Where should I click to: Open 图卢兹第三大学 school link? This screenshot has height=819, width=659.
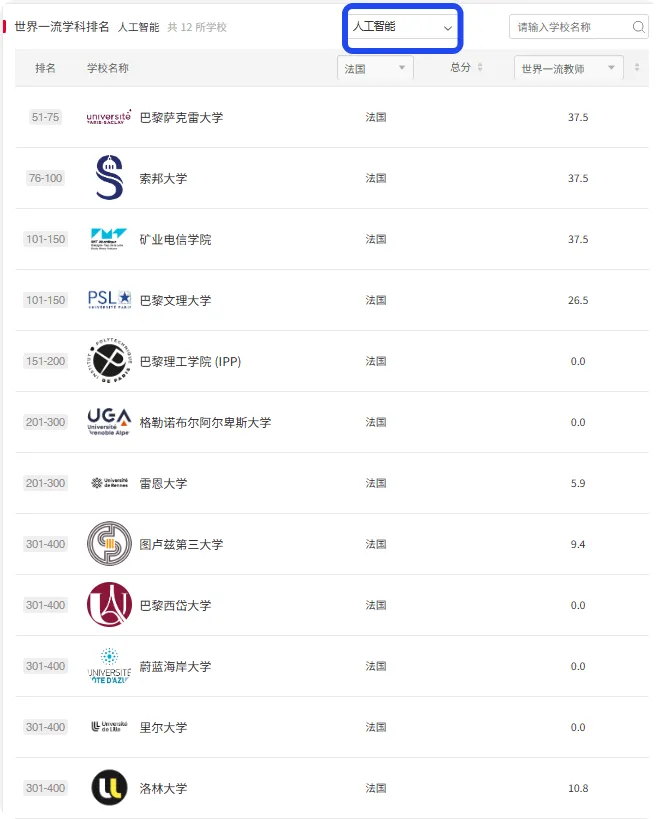[x=181, y=545]
